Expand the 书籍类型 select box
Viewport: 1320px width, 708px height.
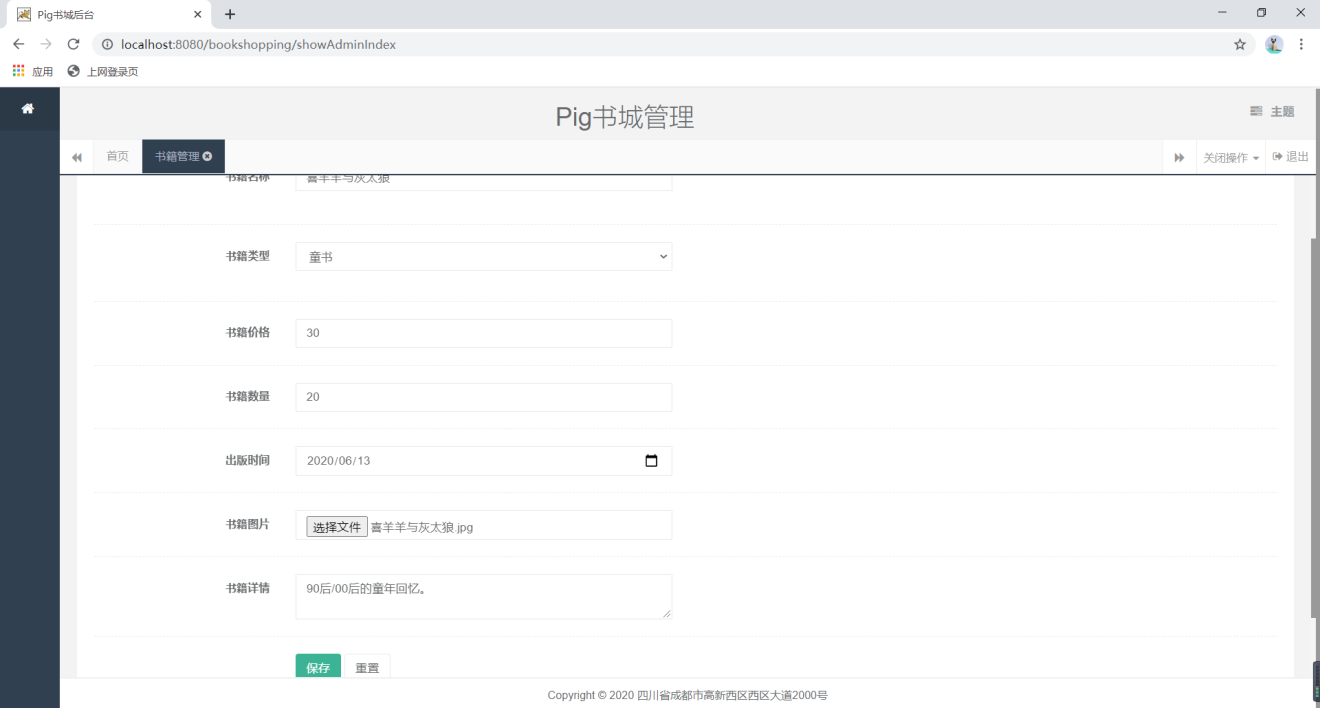coord(484,257)
